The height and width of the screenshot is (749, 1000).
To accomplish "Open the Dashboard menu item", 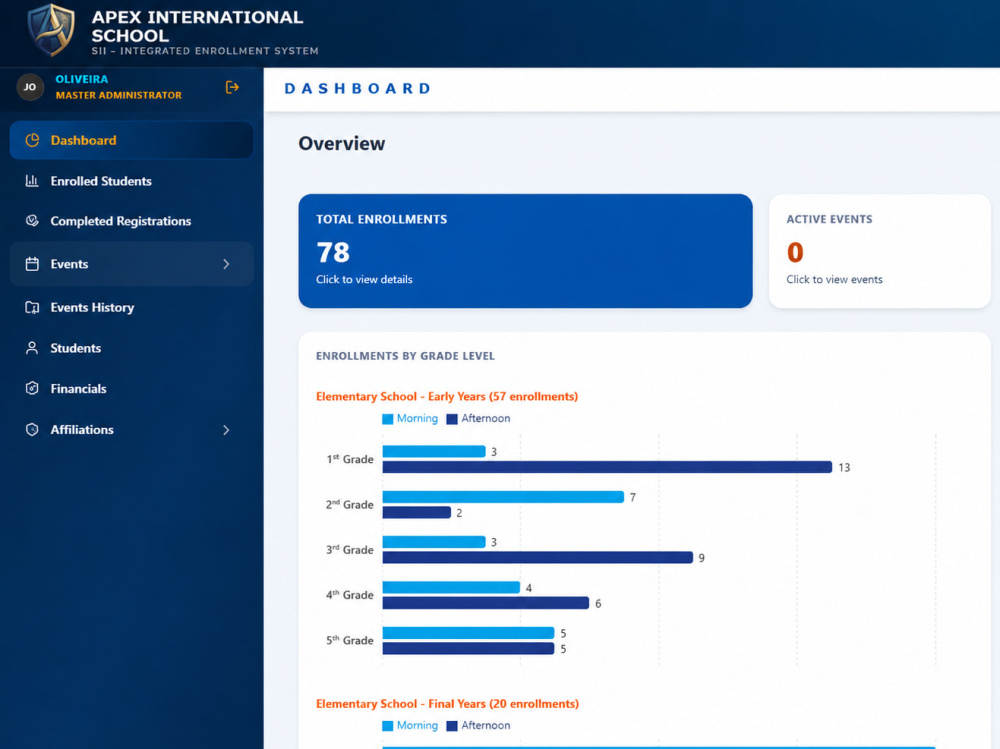I will tap(131, 140).
